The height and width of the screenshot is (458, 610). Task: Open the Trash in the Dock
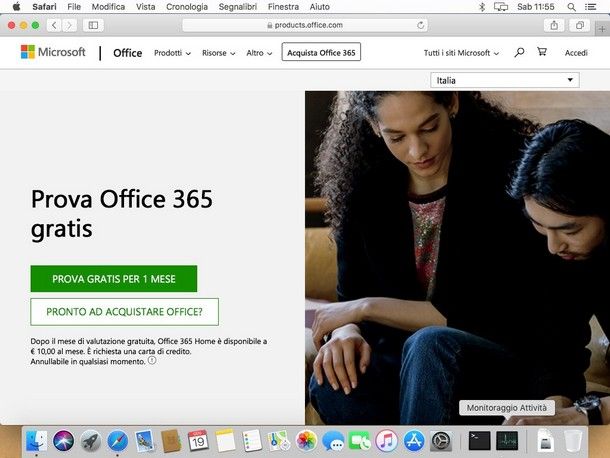573,440
